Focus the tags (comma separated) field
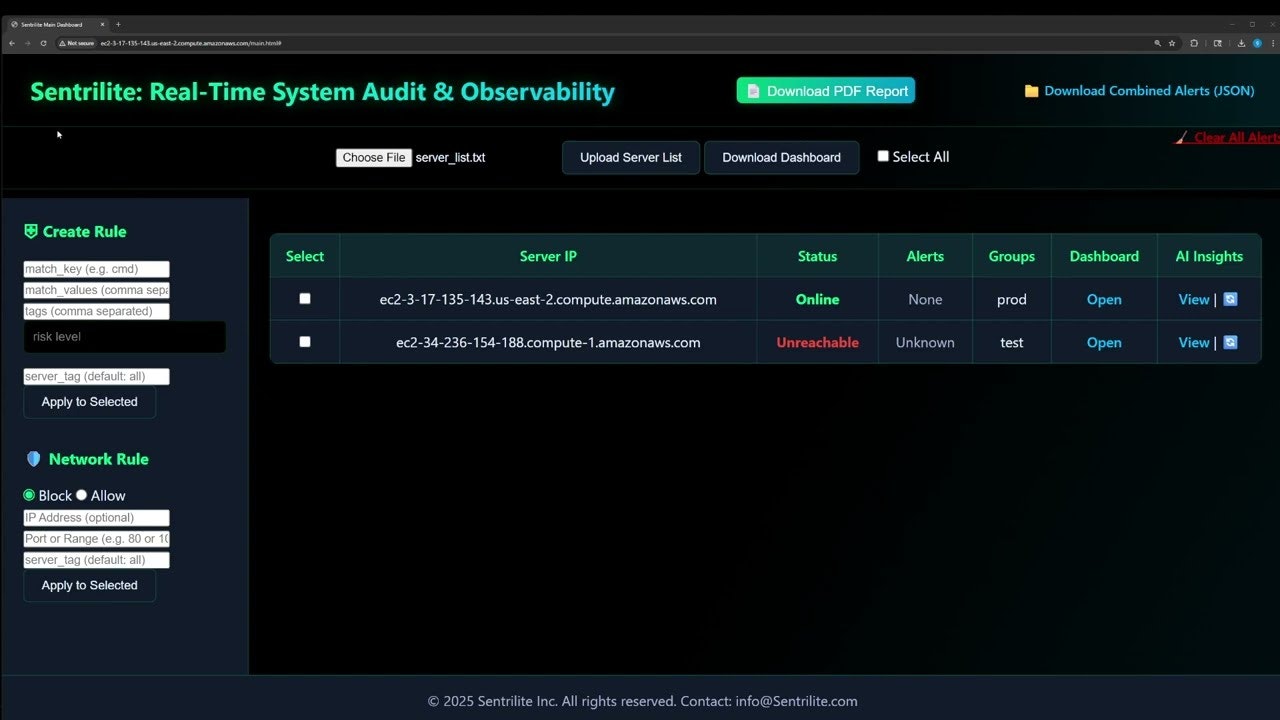 click(x=97, y=311)
